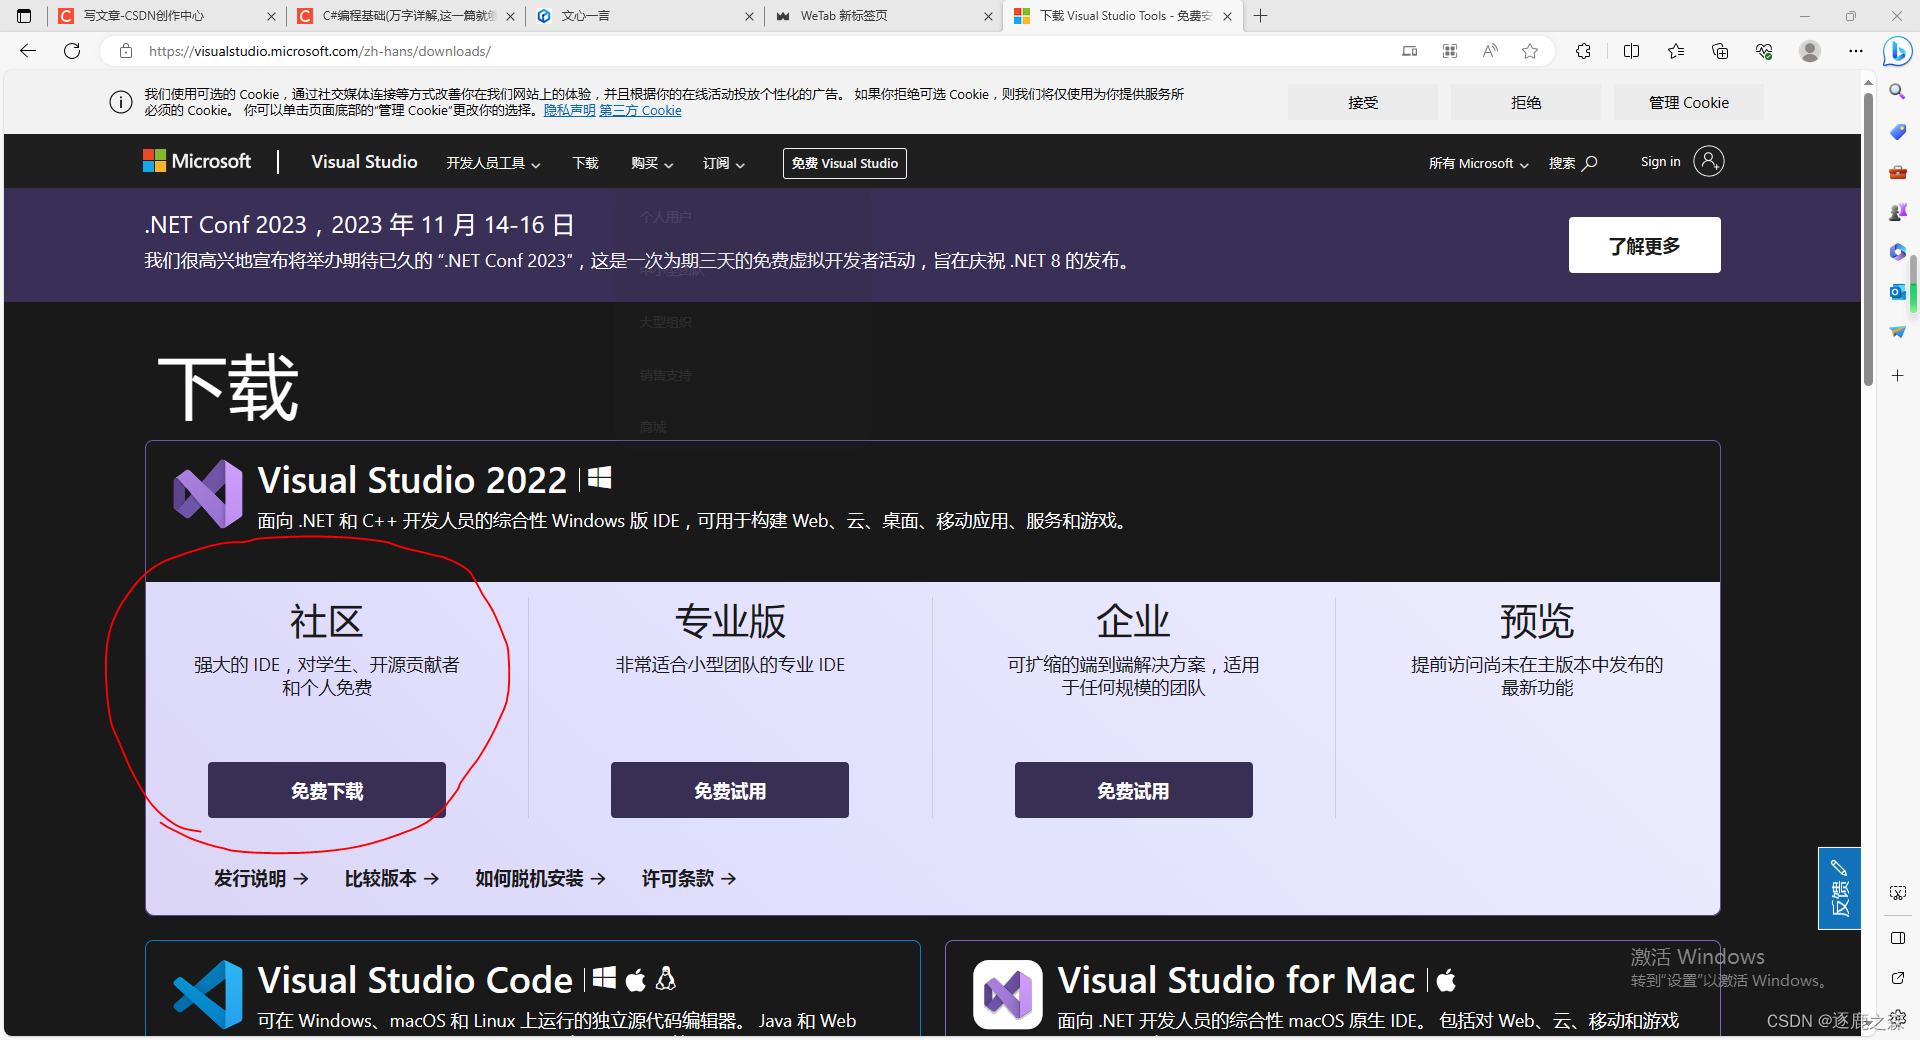Click the address bar URL
The width and height of the screenshot is (1920, 1040).
click(x=320, y=51)
